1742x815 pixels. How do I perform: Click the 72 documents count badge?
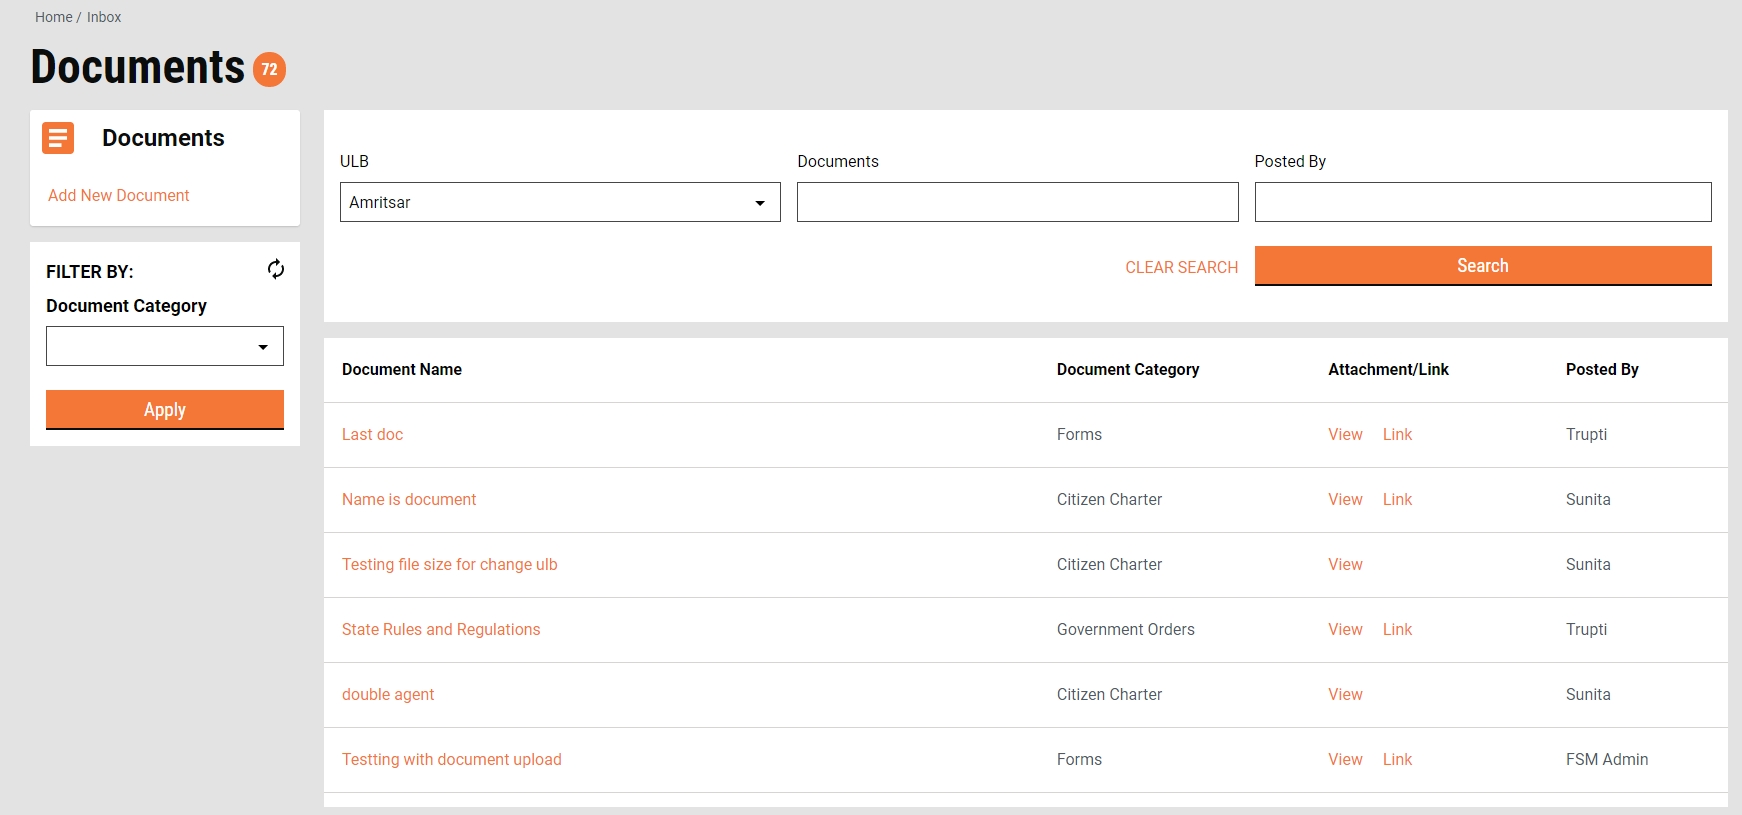pos(269,69)
